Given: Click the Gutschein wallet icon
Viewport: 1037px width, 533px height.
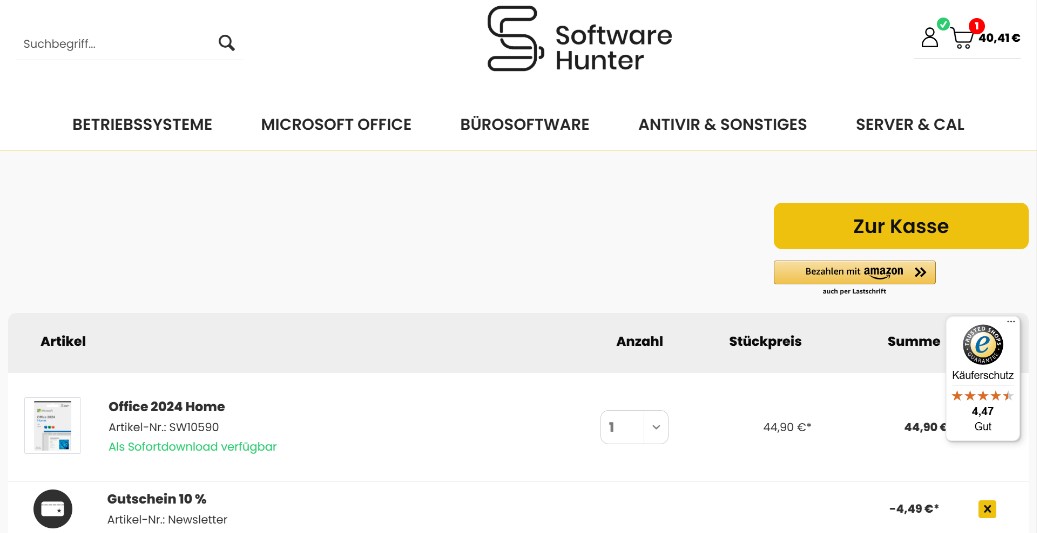Looking at the screenshot, I should [x=53, y=509].
